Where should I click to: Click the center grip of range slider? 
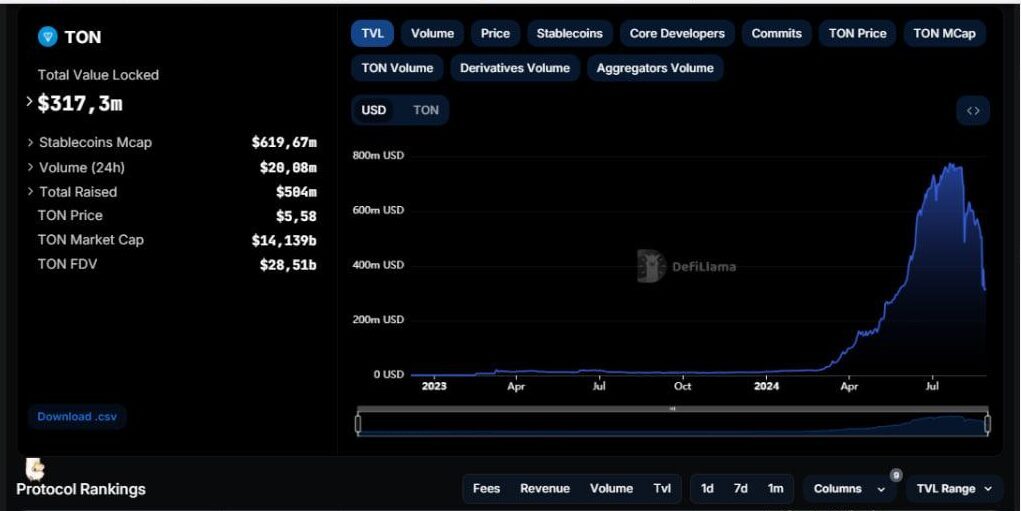[x=673, y=409]
